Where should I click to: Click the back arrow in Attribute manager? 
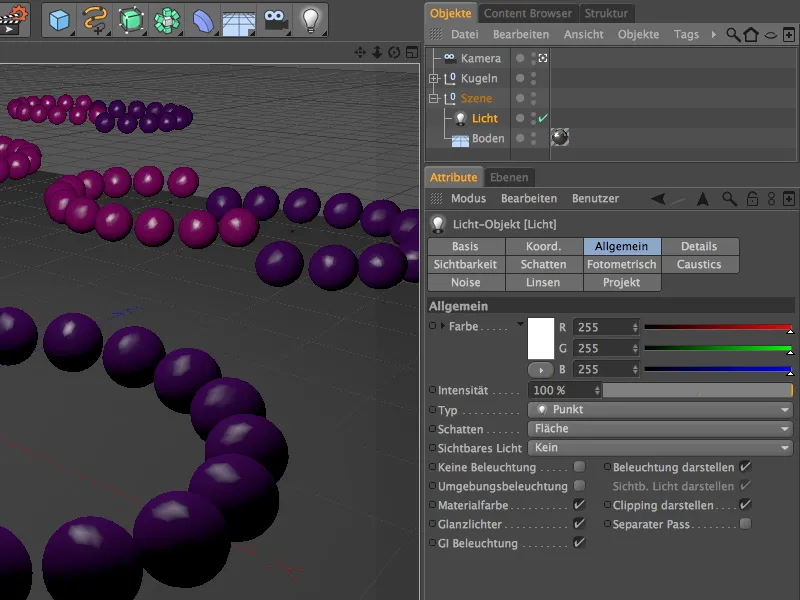click(658, 198)
